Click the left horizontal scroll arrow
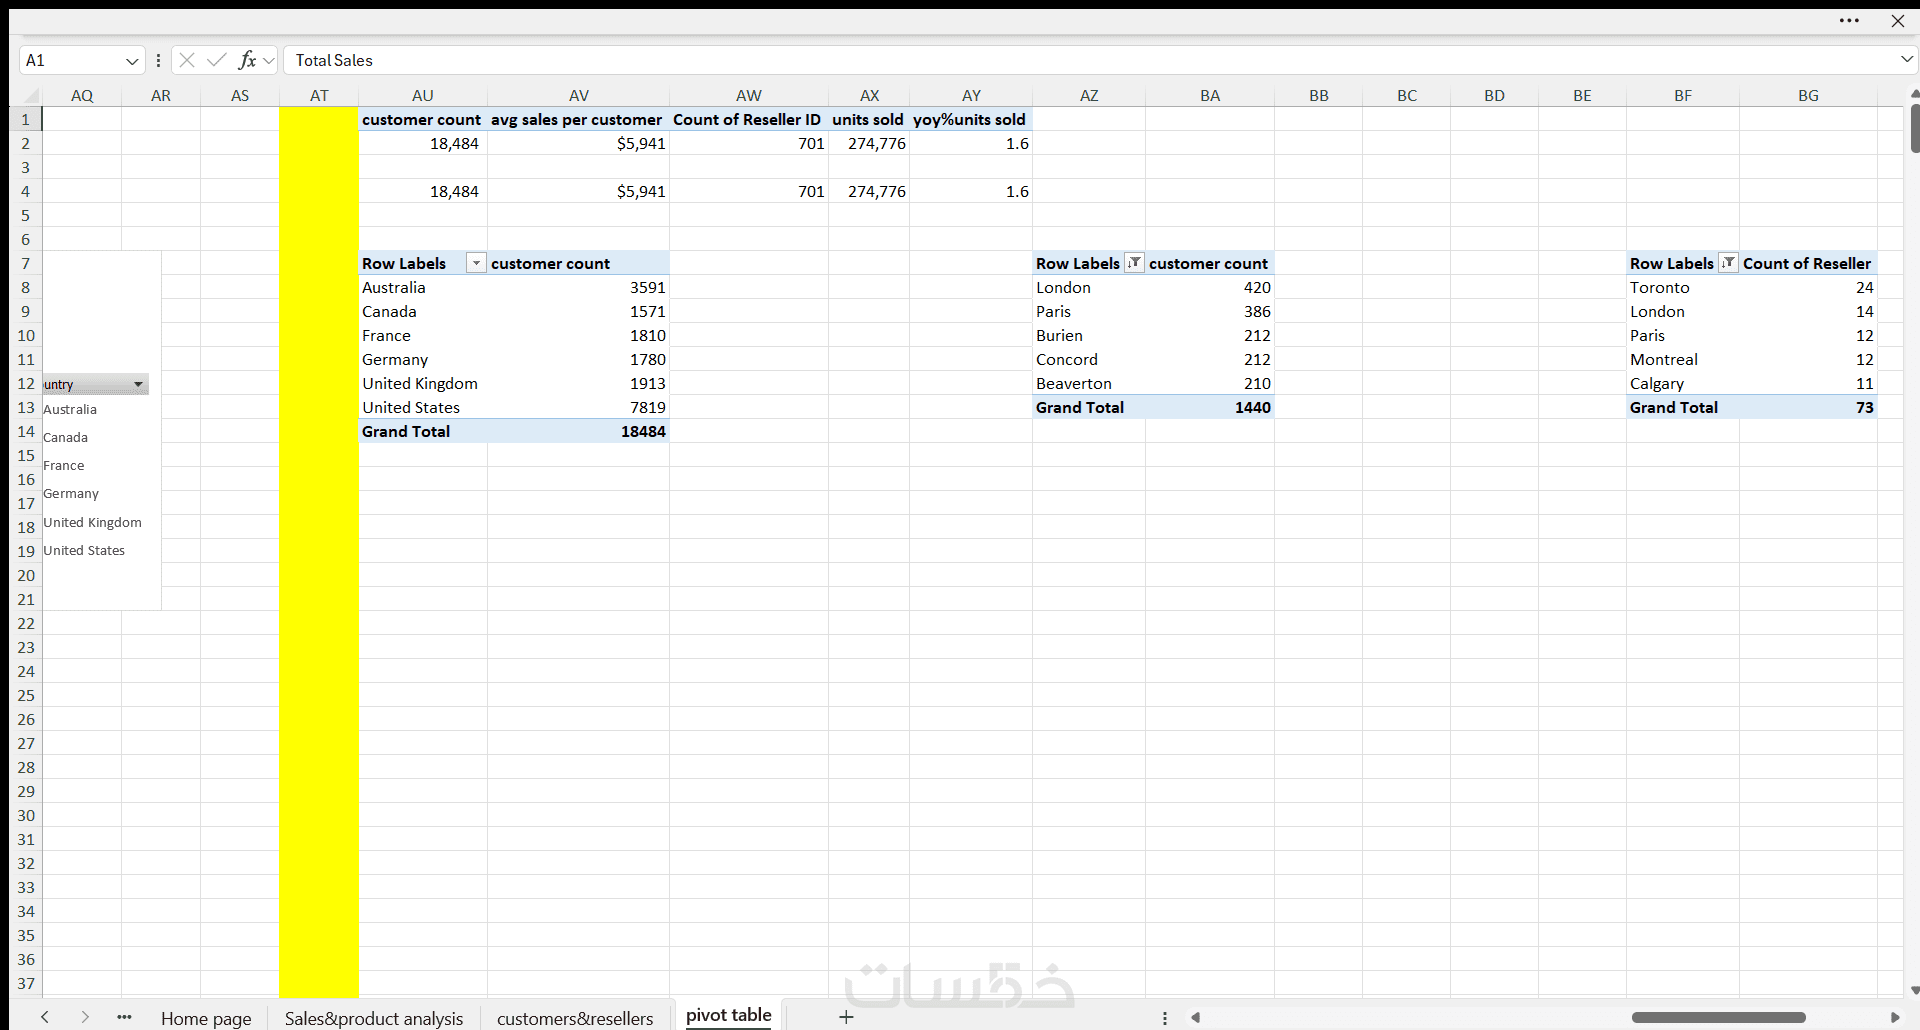The image size is (1920, 1030). click(1195, 1018)
